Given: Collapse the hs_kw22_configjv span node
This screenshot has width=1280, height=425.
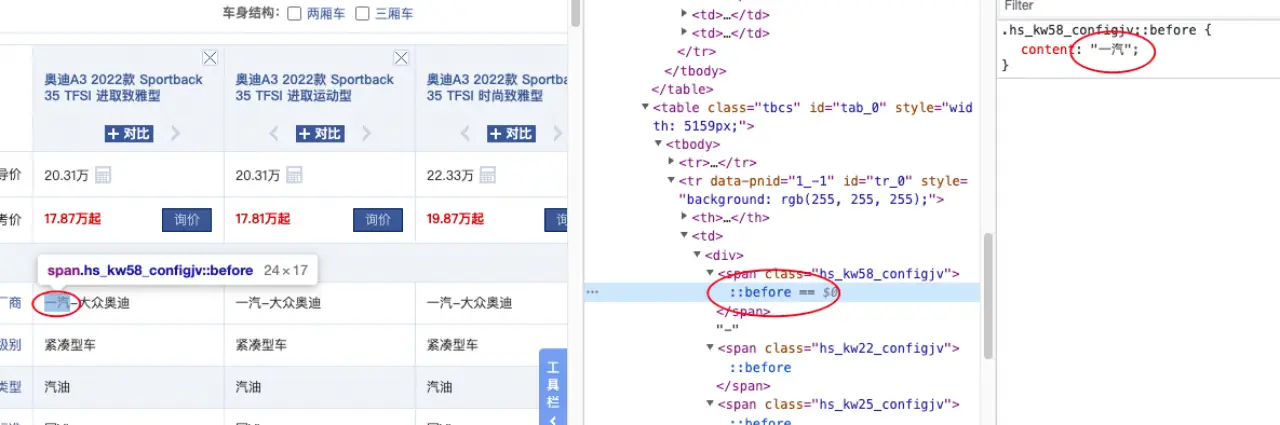Looking at the screenshot, I should pos(711,348).
